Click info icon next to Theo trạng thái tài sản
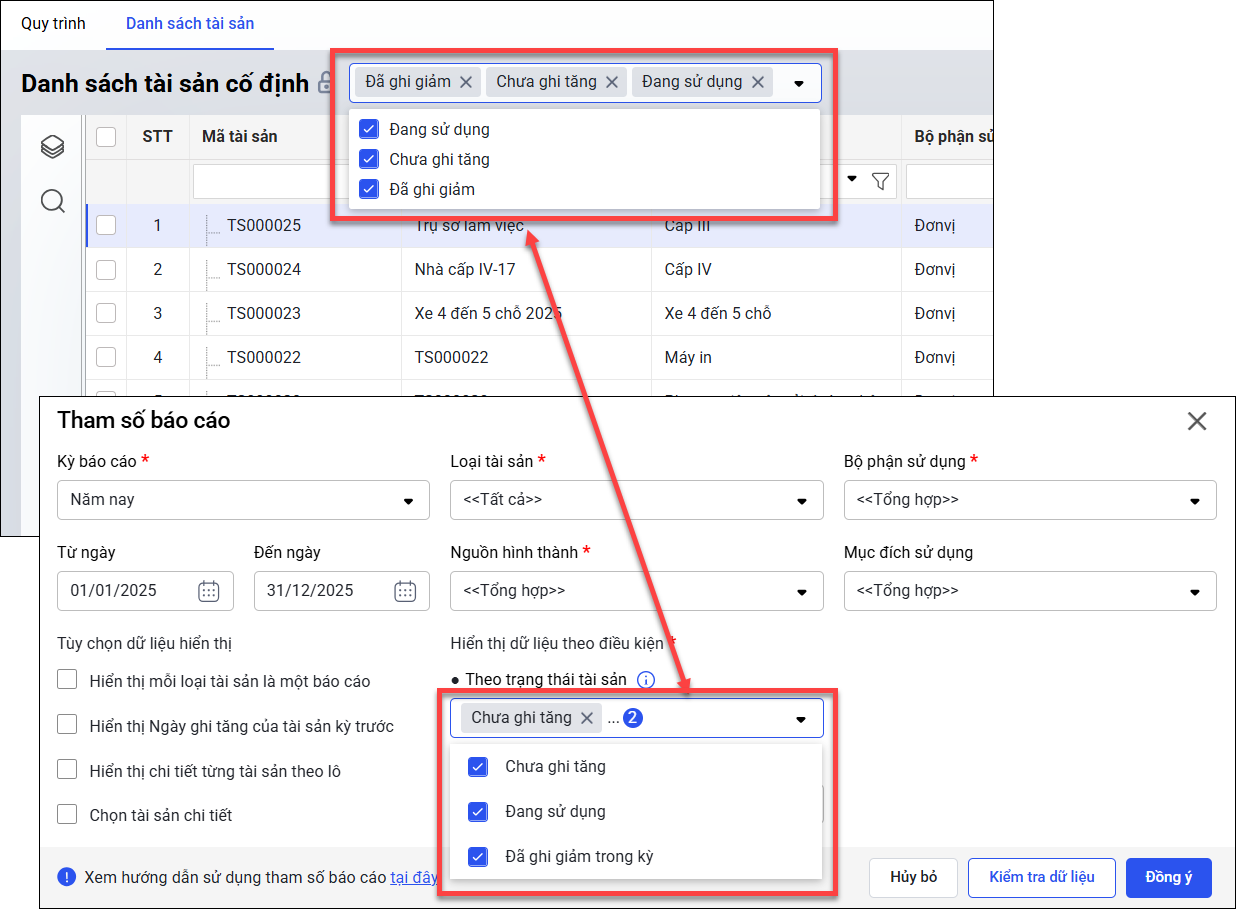The height and width of the screenshot is (909, 1236). (x=646, y=680)
